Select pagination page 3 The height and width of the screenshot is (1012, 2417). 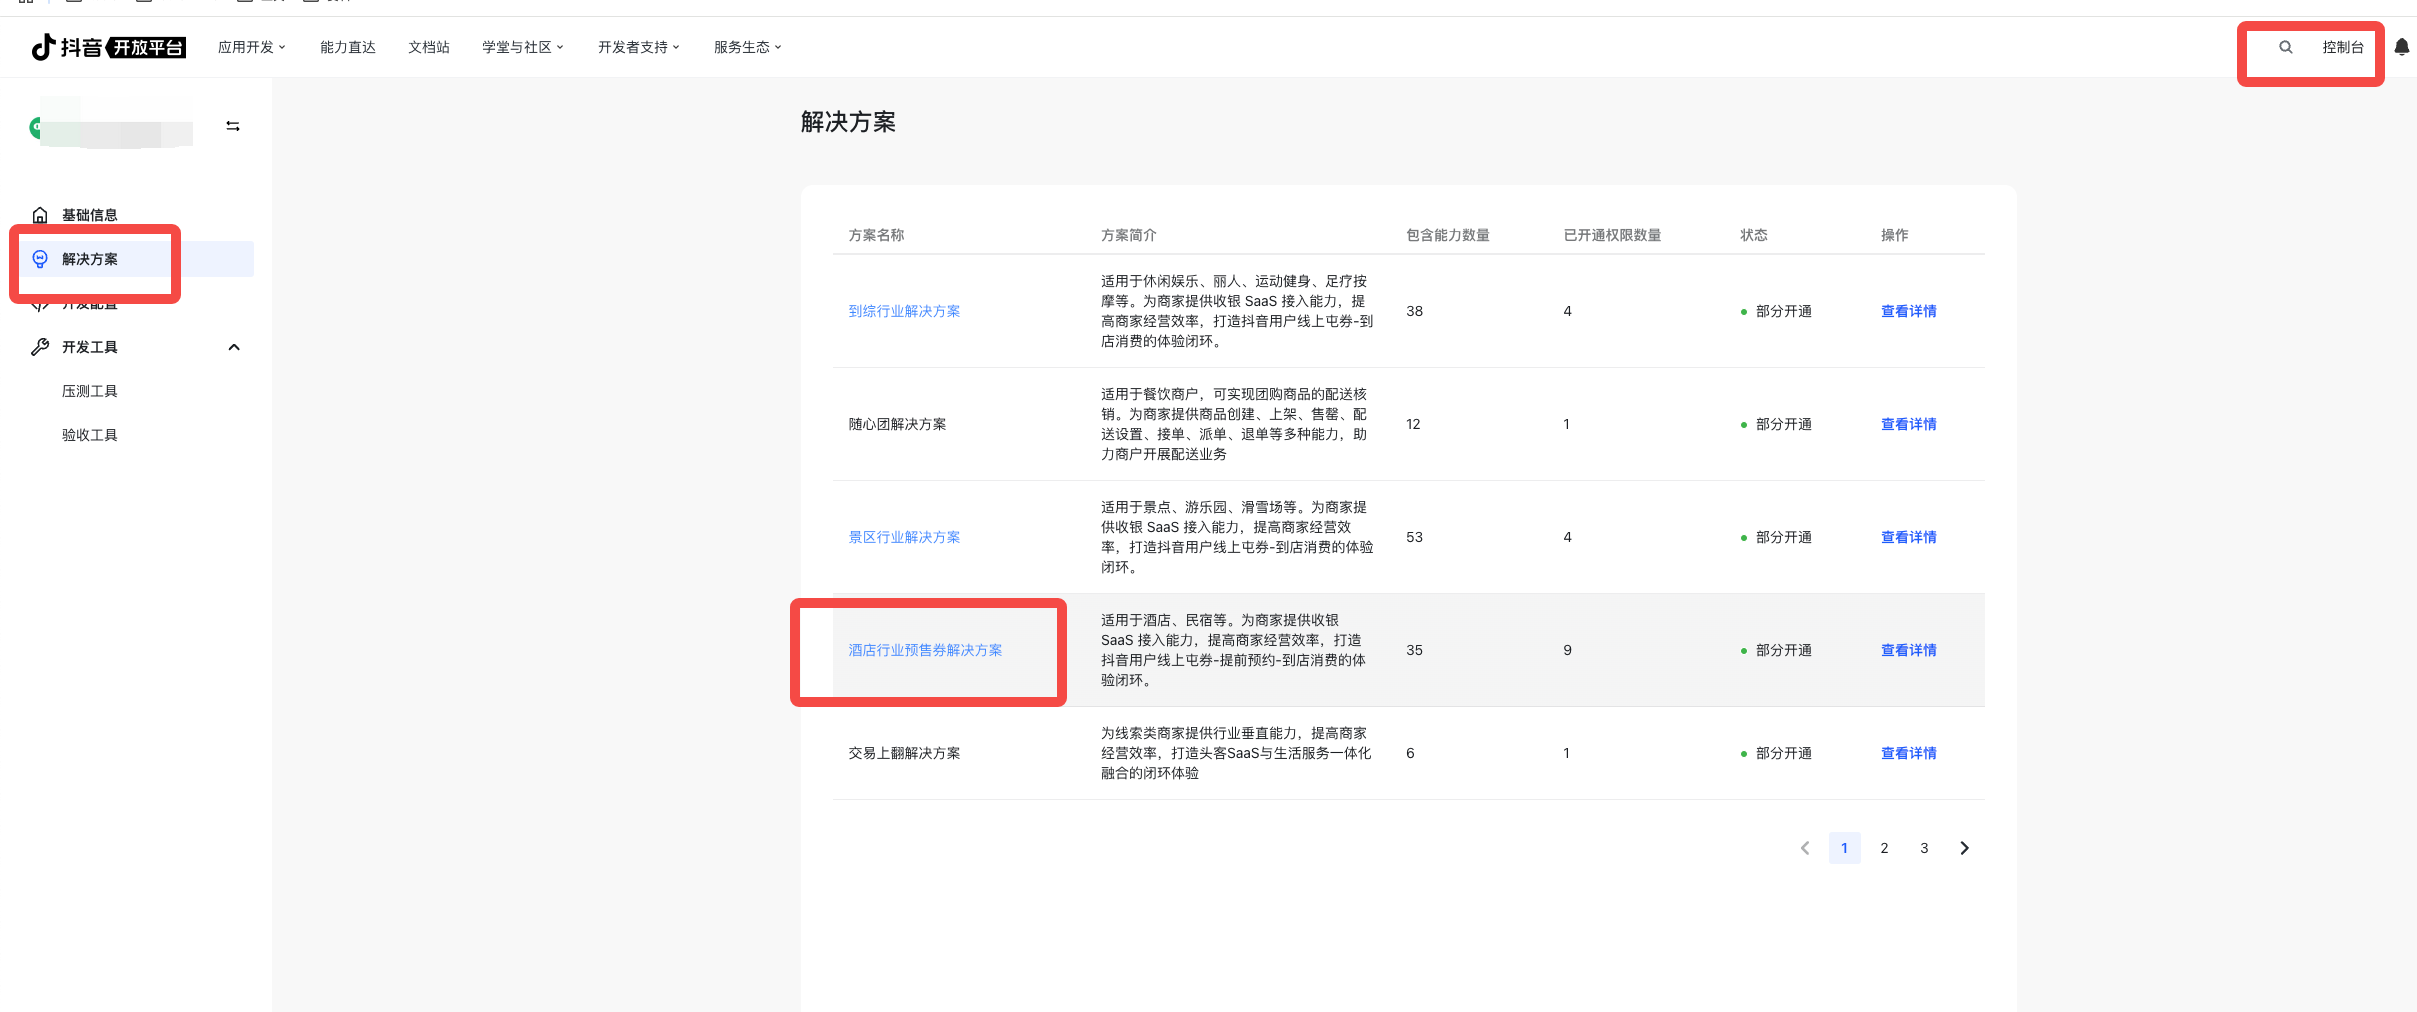[x=1924, y=848]
